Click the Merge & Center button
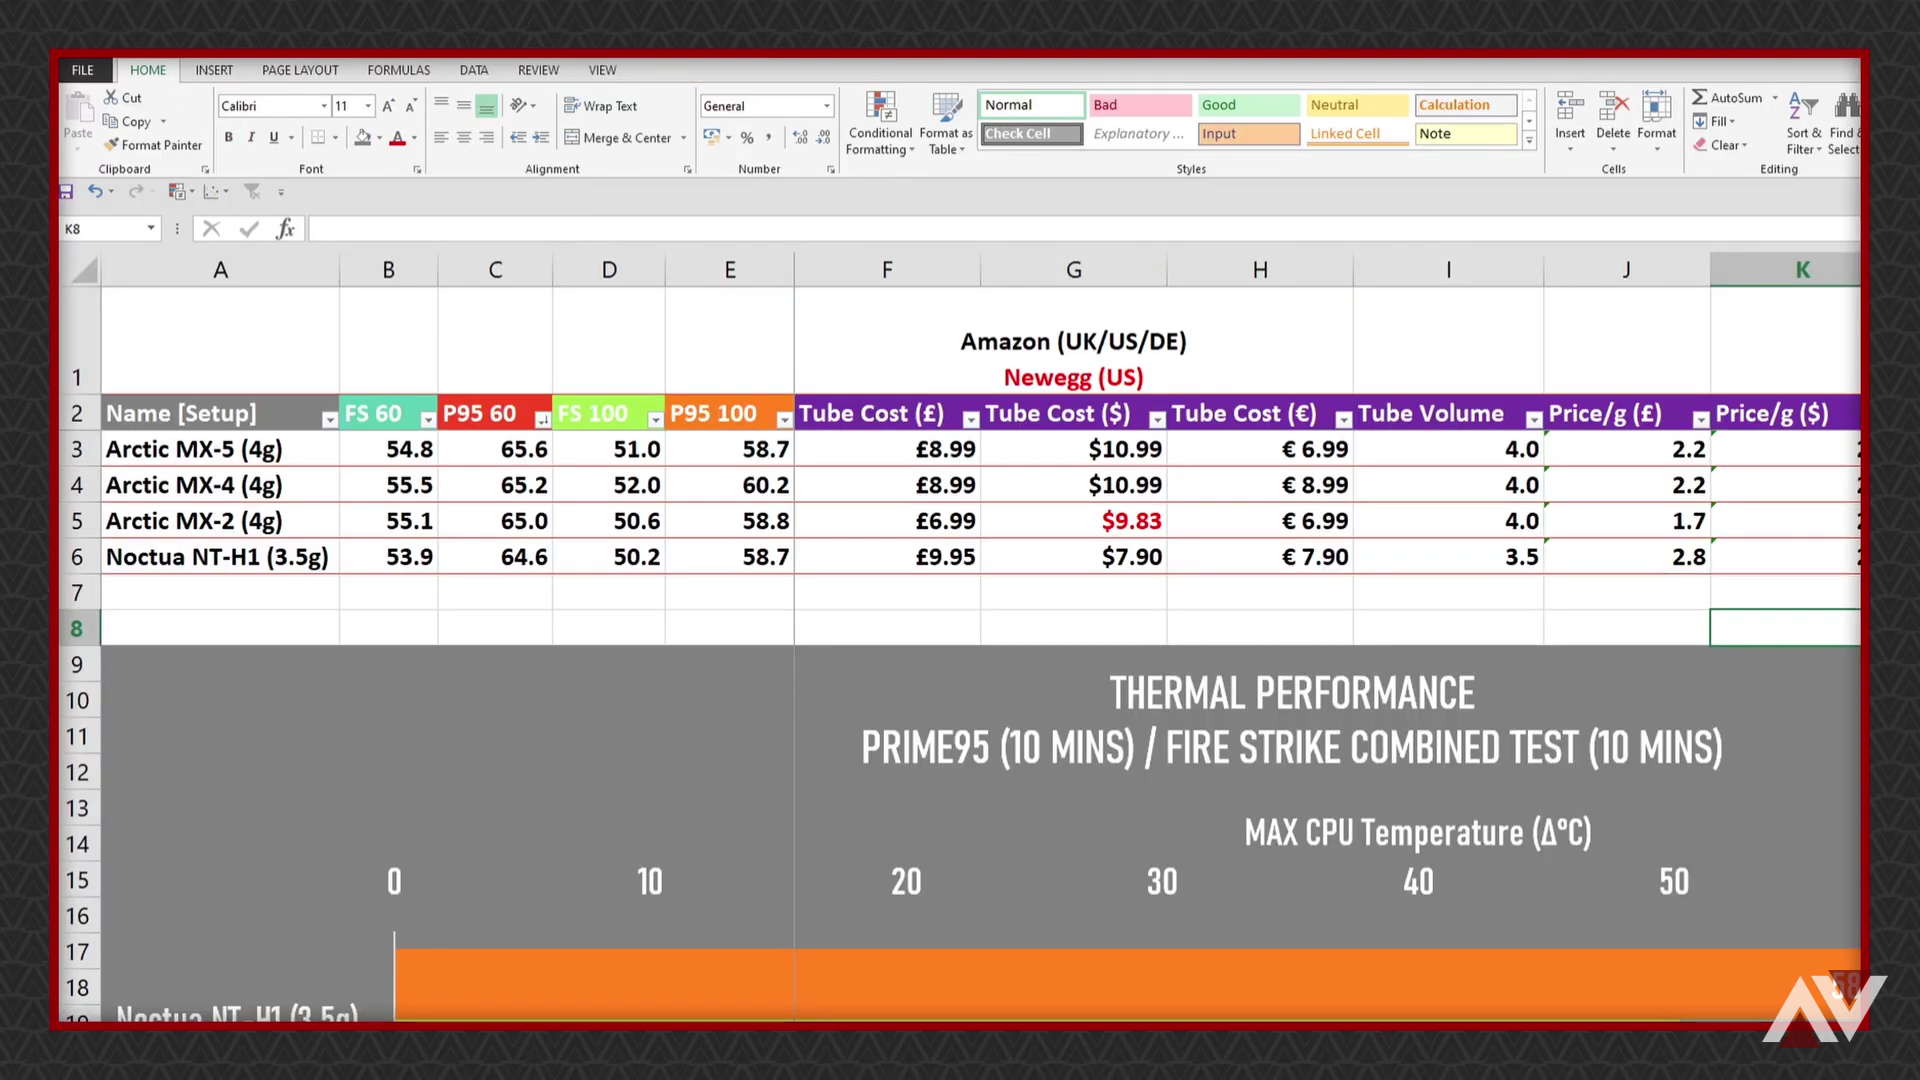 click(617, 138)
